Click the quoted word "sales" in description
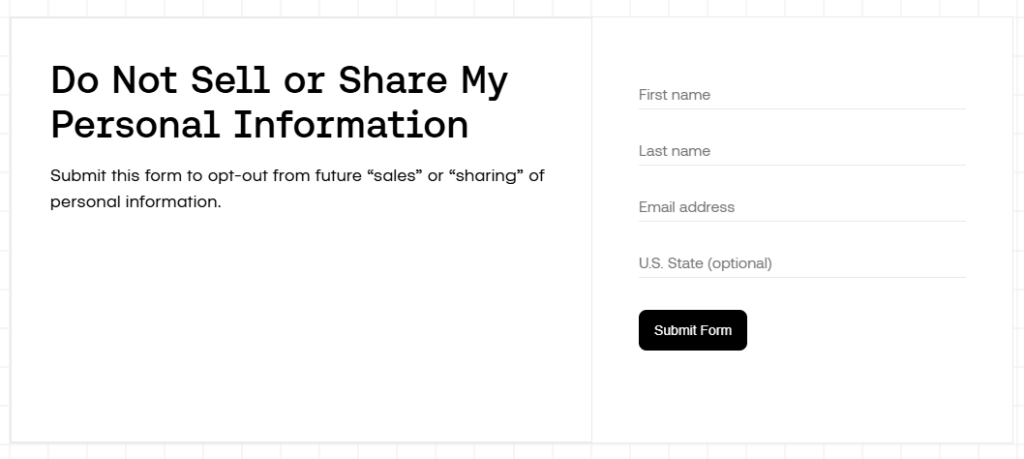This screenshot has height=459, width=1024. click(395, 176)
